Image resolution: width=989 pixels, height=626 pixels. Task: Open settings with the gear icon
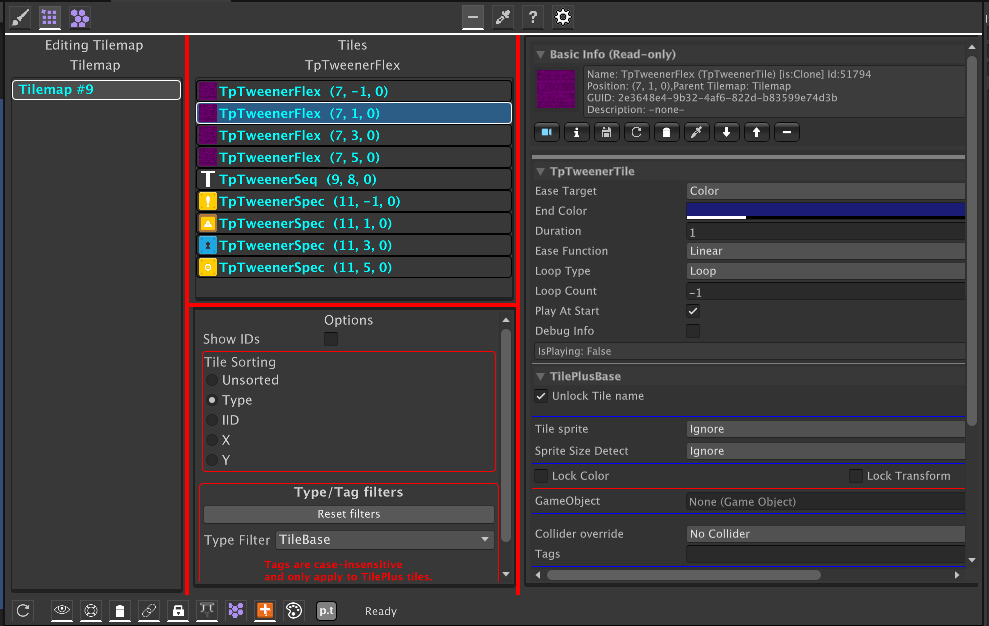point(563,17)
